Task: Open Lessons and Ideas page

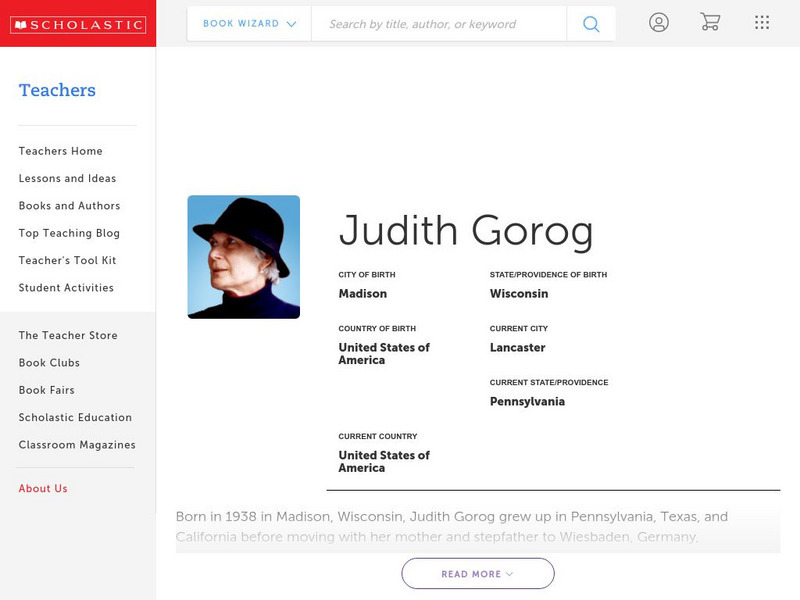Action: pyautogui.click(x=67, y=179)
